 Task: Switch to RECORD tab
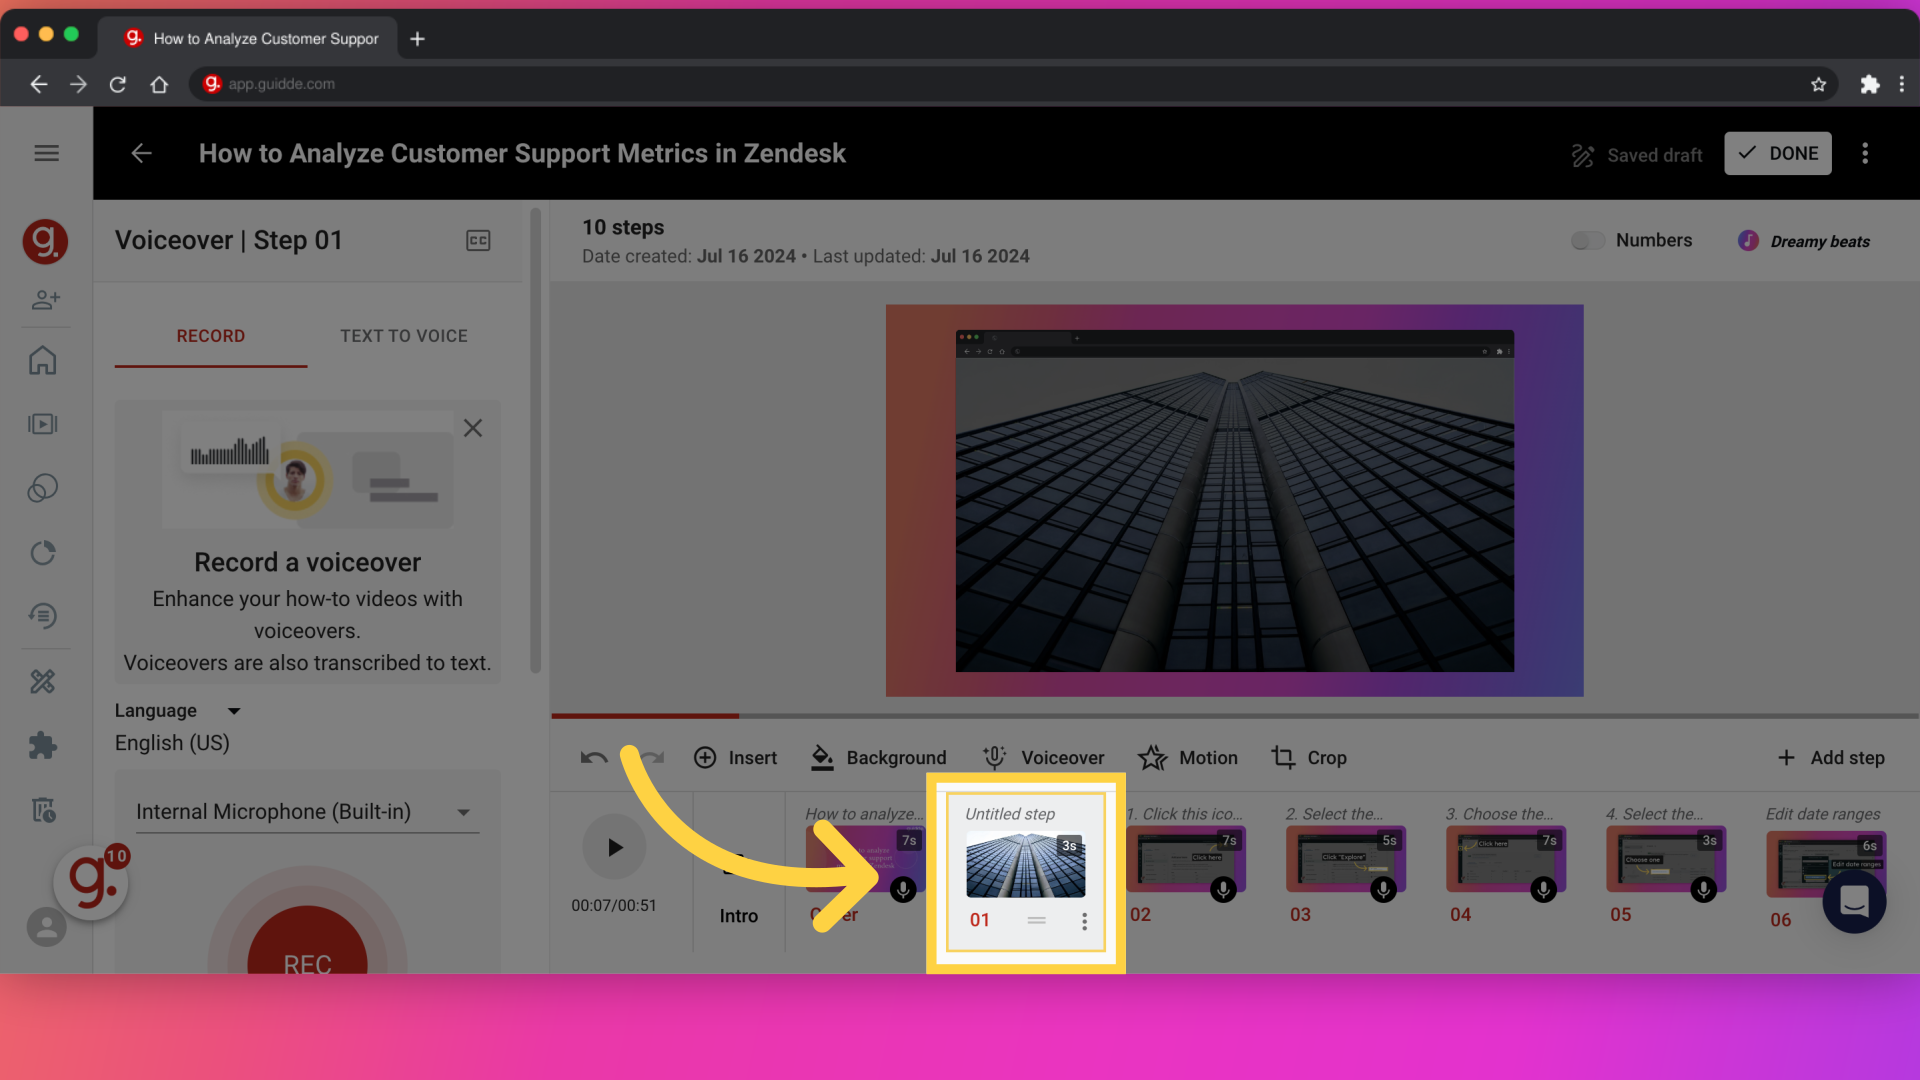coord(210,336)
